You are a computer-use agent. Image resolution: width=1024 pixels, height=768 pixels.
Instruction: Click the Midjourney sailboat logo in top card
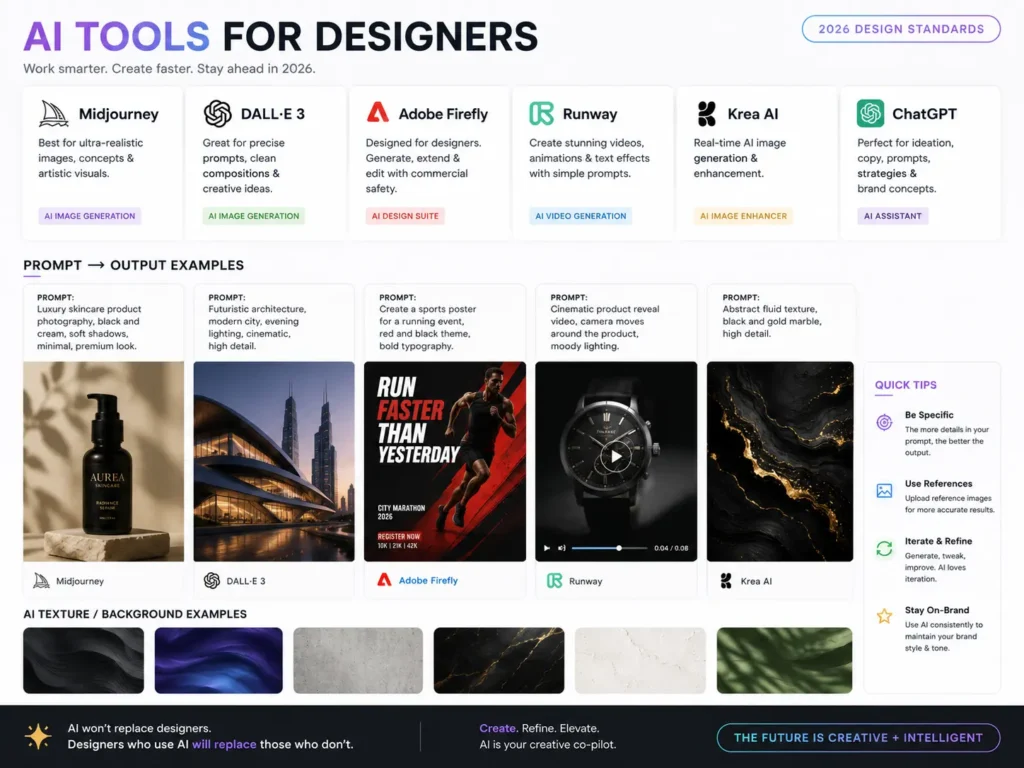coord(54,114)
